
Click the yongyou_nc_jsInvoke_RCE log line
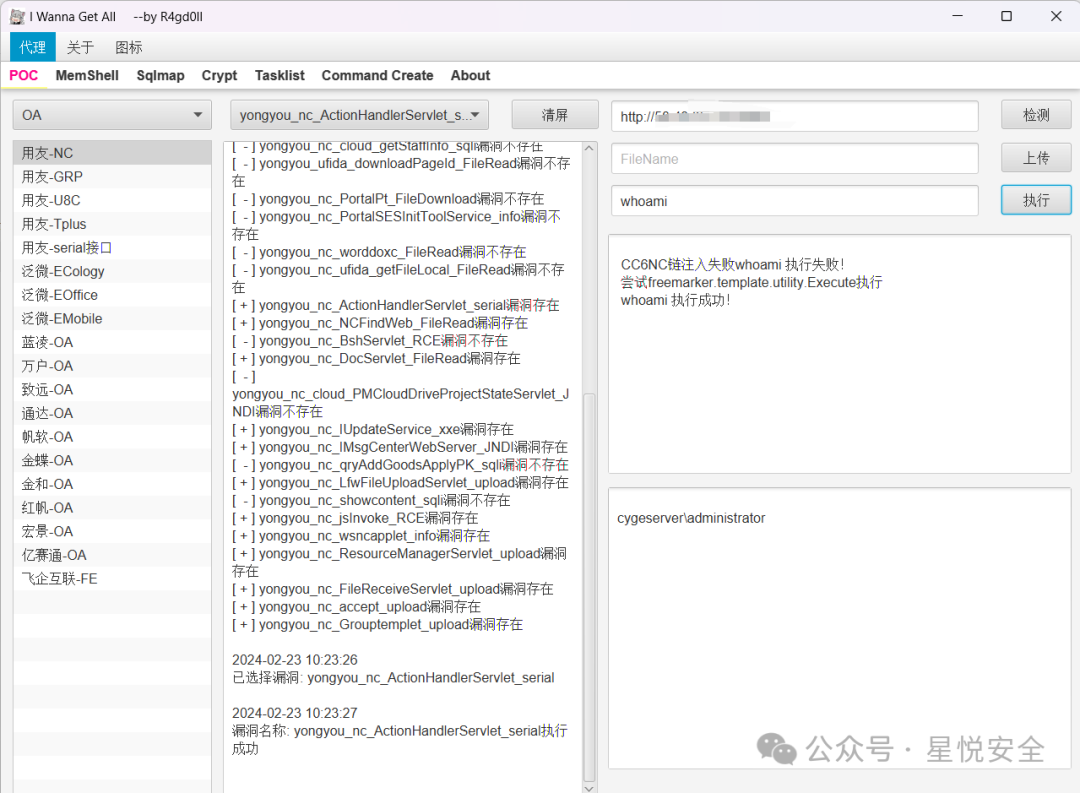pos(355,519)
